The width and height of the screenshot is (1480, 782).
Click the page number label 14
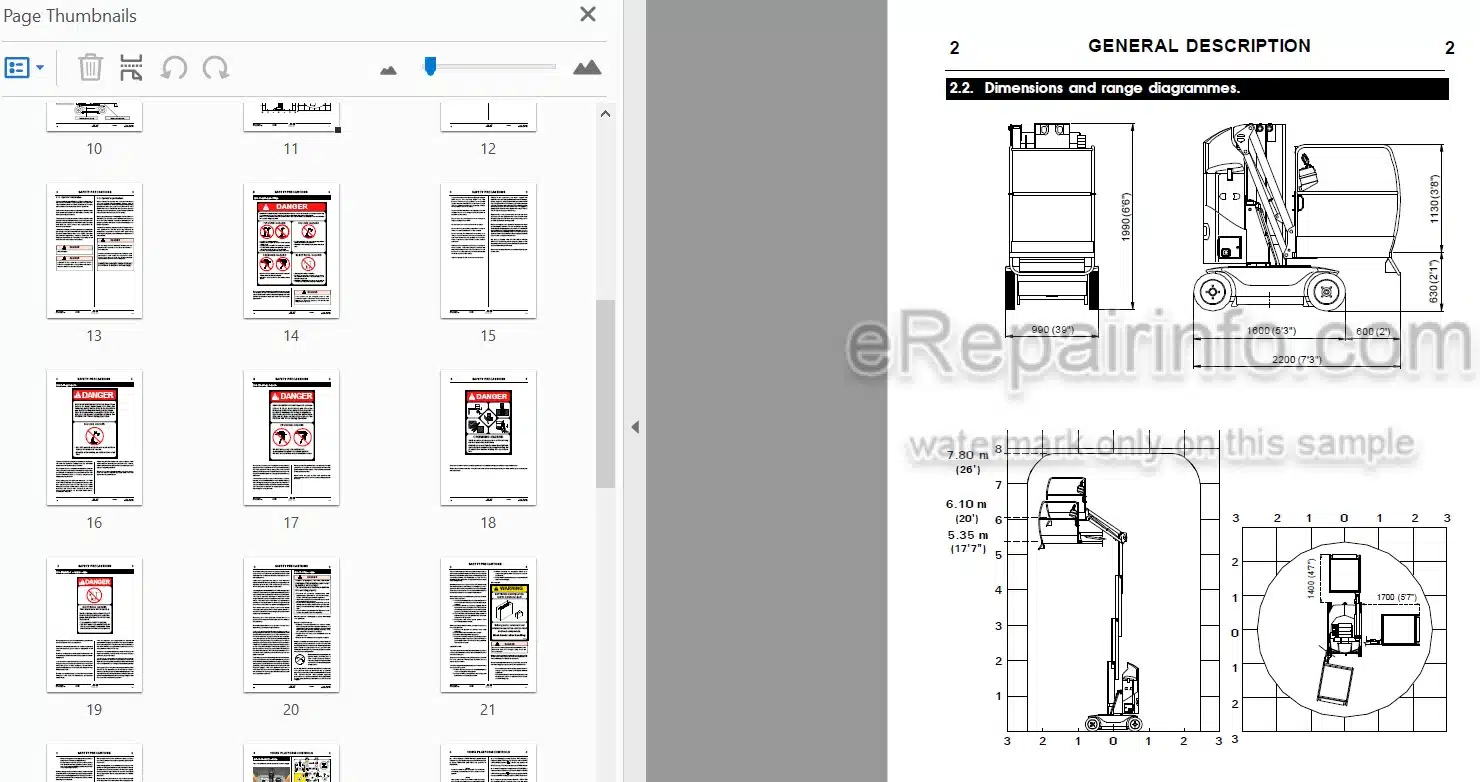tap(291, 336)
